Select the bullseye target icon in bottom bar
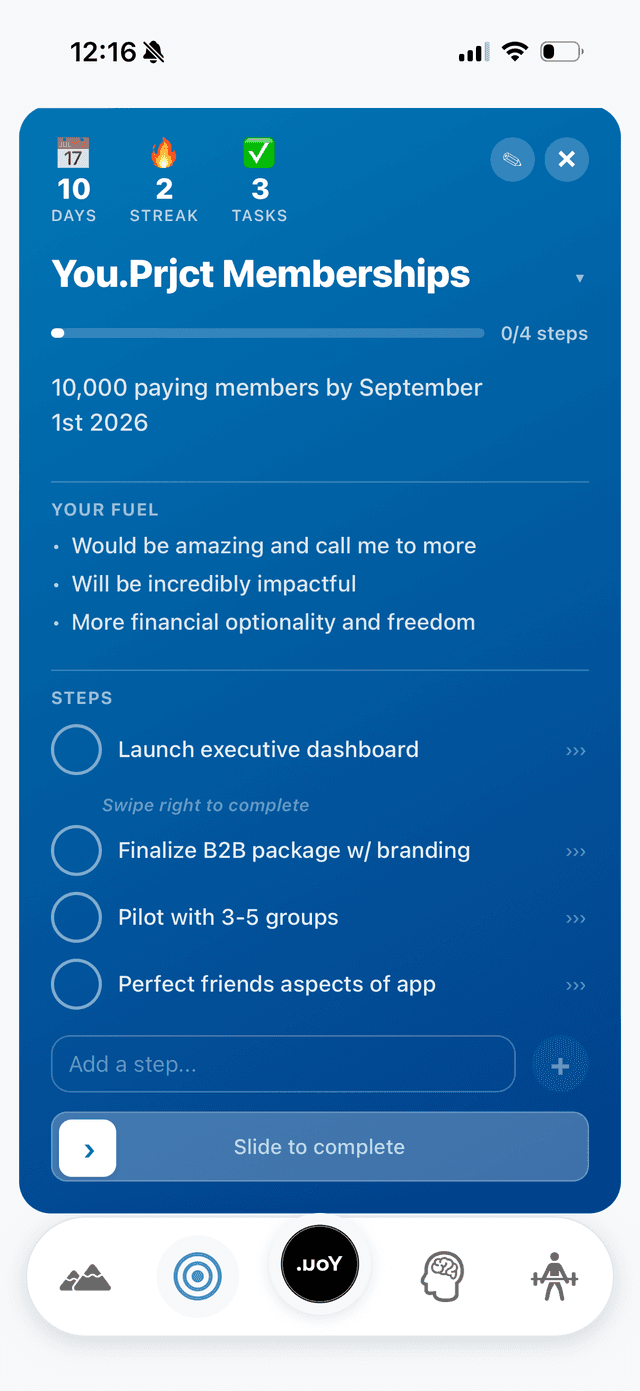 197,1275
